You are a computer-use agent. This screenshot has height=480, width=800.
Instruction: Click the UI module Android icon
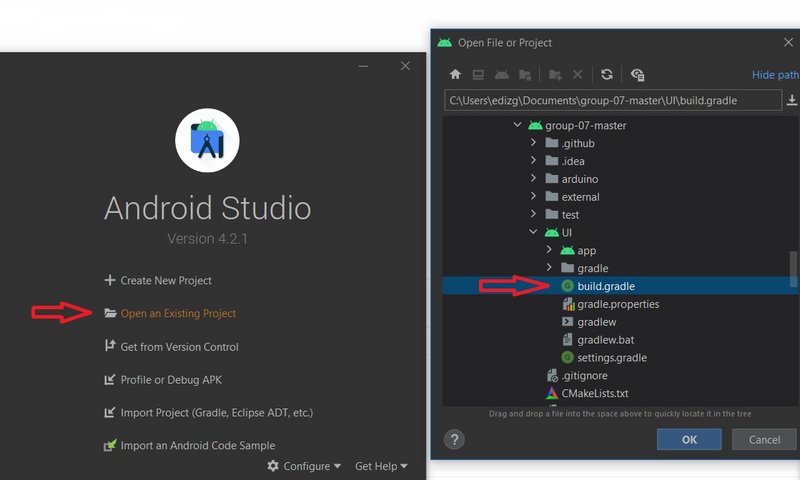(x=552, y=232)
